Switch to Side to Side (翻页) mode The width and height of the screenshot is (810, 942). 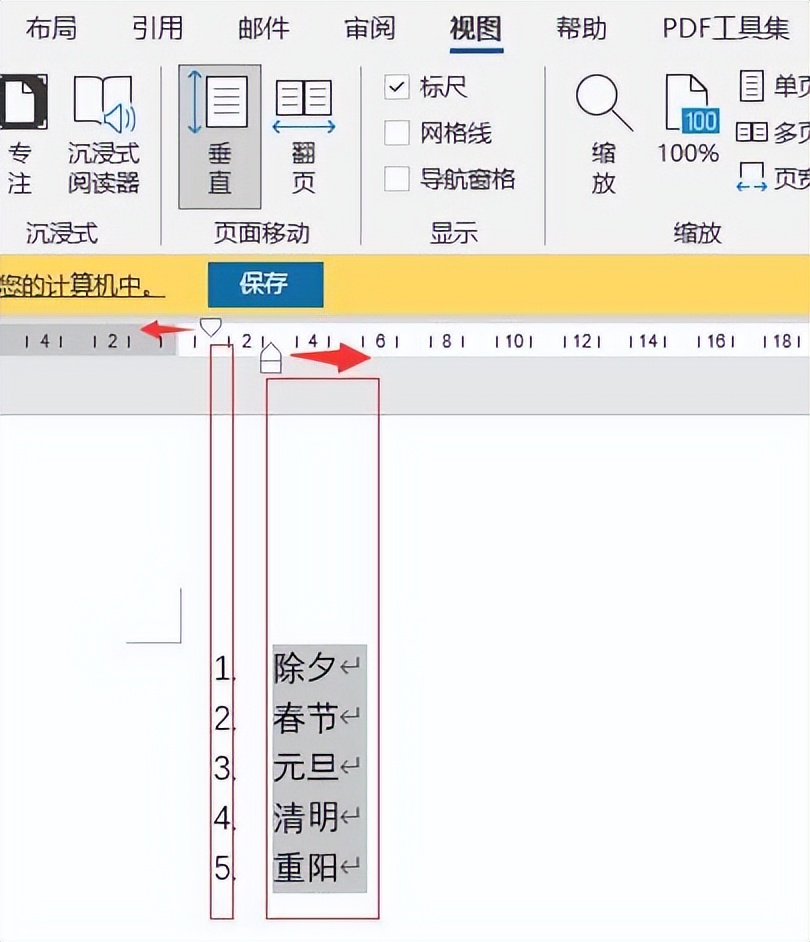click(x=303, y=136)
